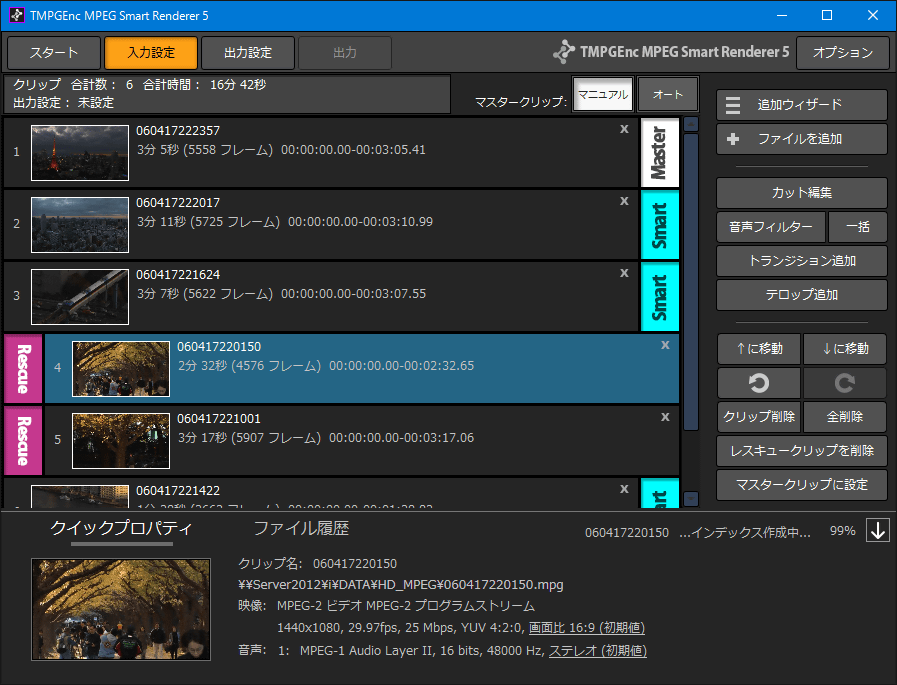Click the Rescue badge on clip 060417220150
The height and width of the screenshot is (685, 897).
click(23, 369)
